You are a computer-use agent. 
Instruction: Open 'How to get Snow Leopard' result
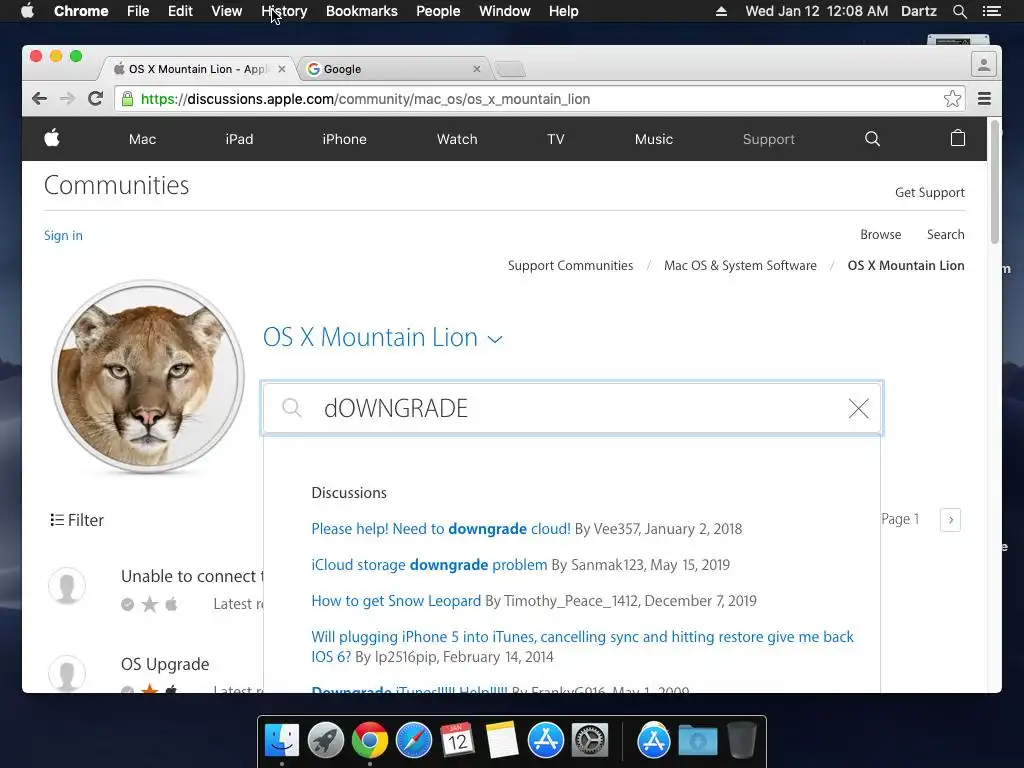pos(396,600)
